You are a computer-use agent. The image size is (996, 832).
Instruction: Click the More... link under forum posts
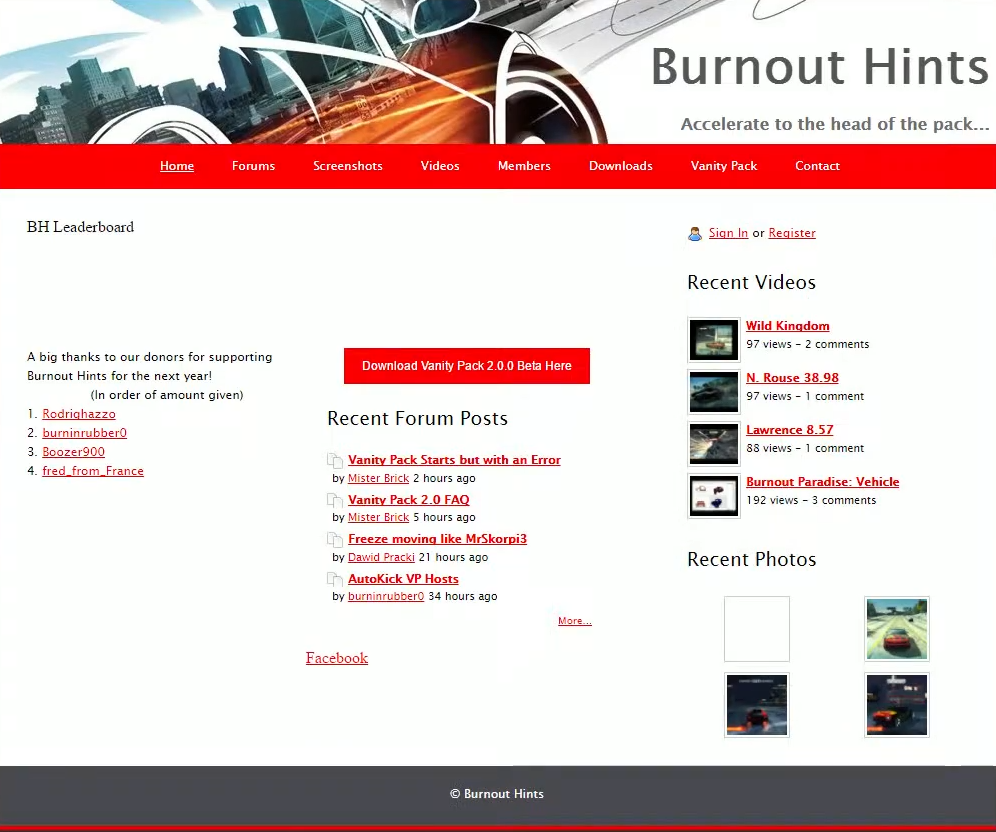click(x=575, y=621)
